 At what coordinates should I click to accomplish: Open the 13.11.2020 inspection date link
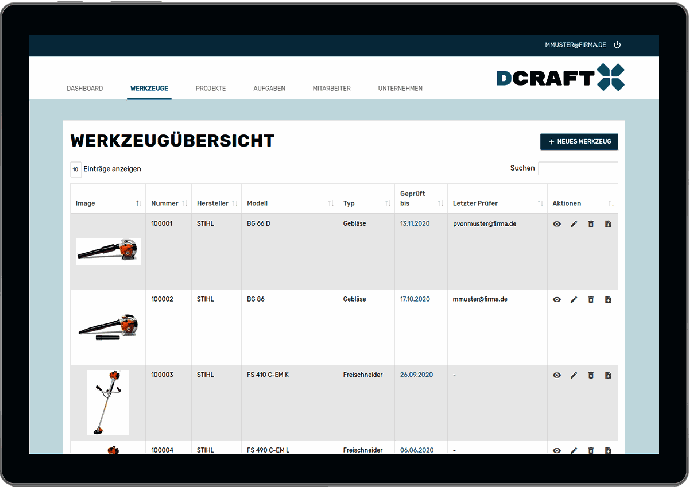tap(415, 223)
